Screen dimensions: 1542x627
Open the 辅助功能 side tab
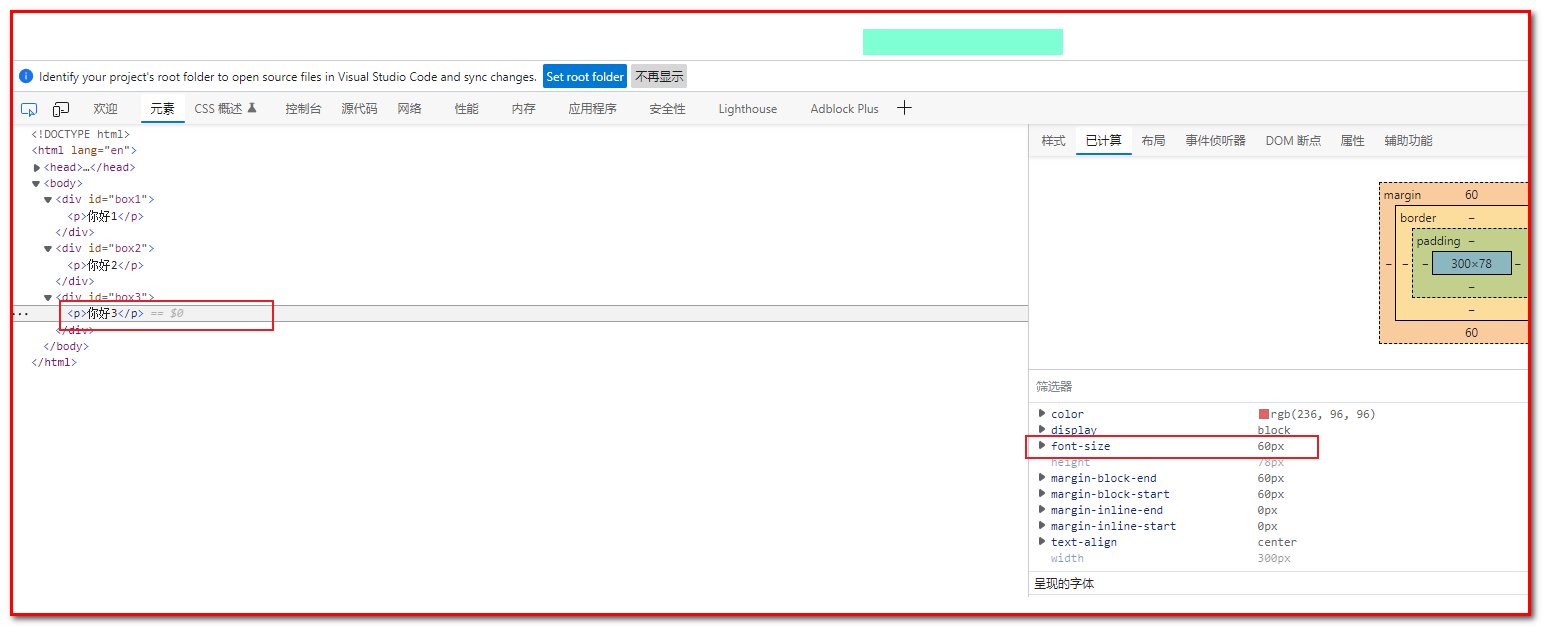(1408, 141)
